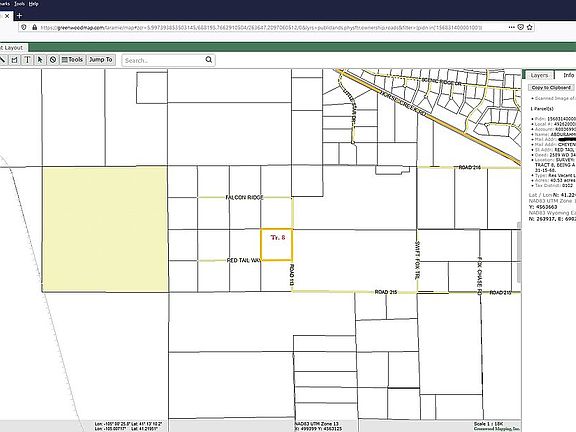Open the page actions three-dots menu
This screenshot has width=576, height=432.
pyautogui.click(x=512, y=27)
